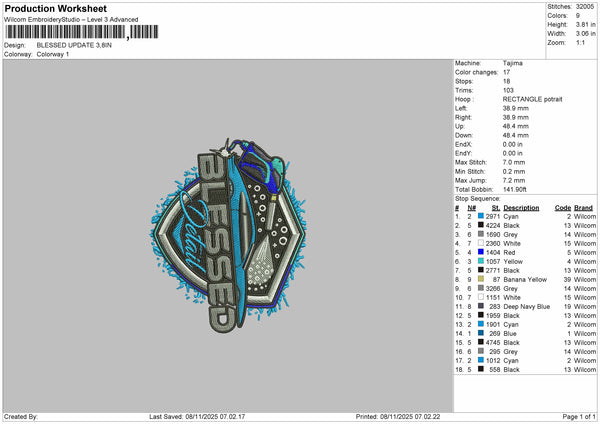Click the Brand column header

point(583,208)
